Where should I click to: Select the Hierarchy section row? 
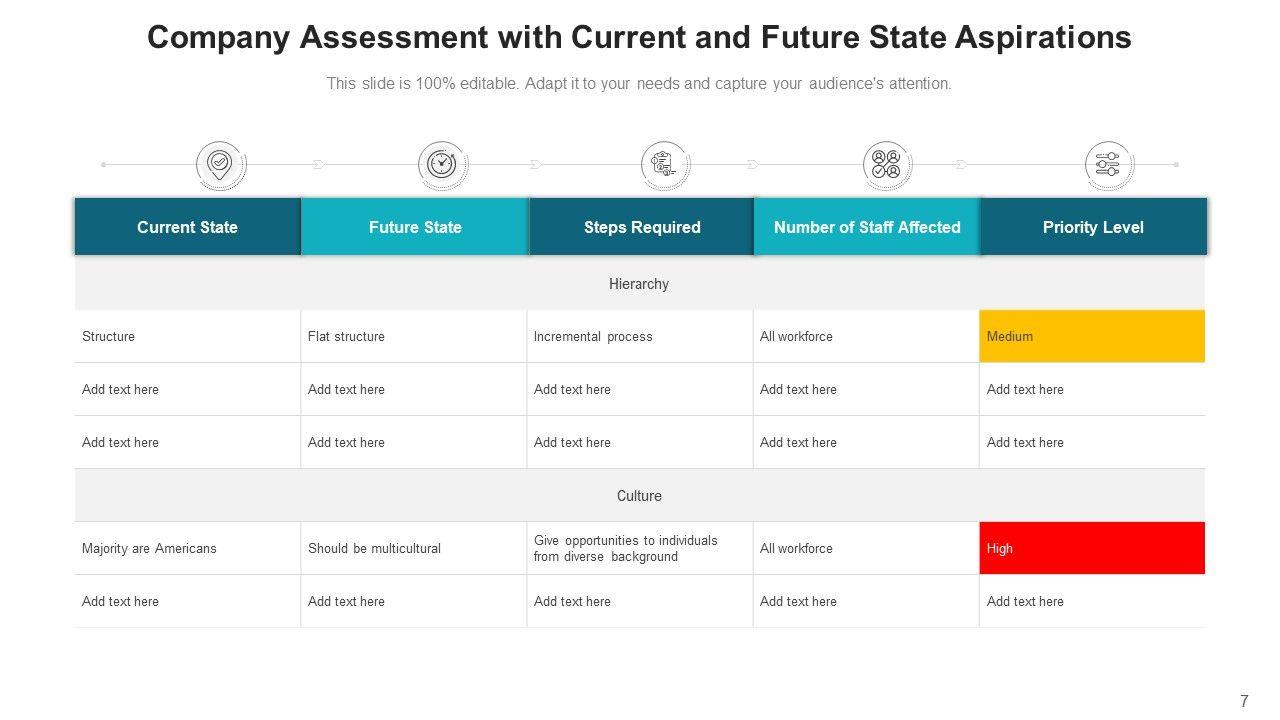[x=639, y=284]
